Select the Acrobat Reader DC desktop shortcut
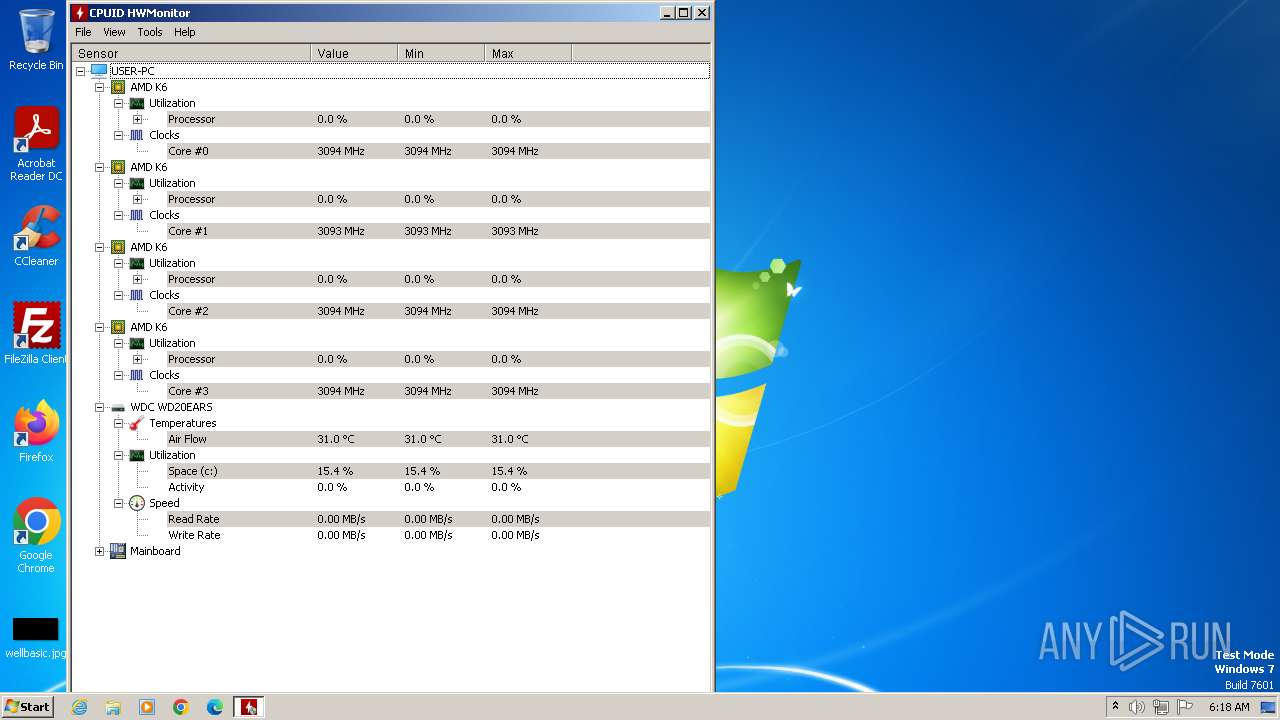1280x720 pixels. pyautogui.click(x=36, y=144)
